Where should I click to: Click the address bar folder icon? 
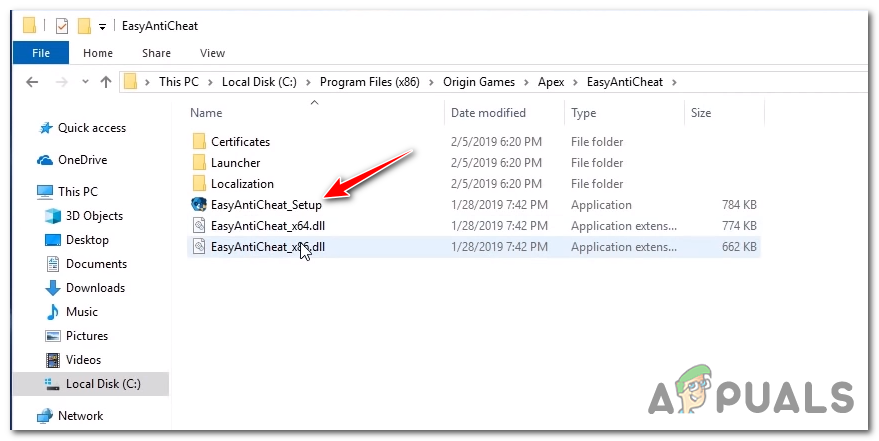[131, 82]
